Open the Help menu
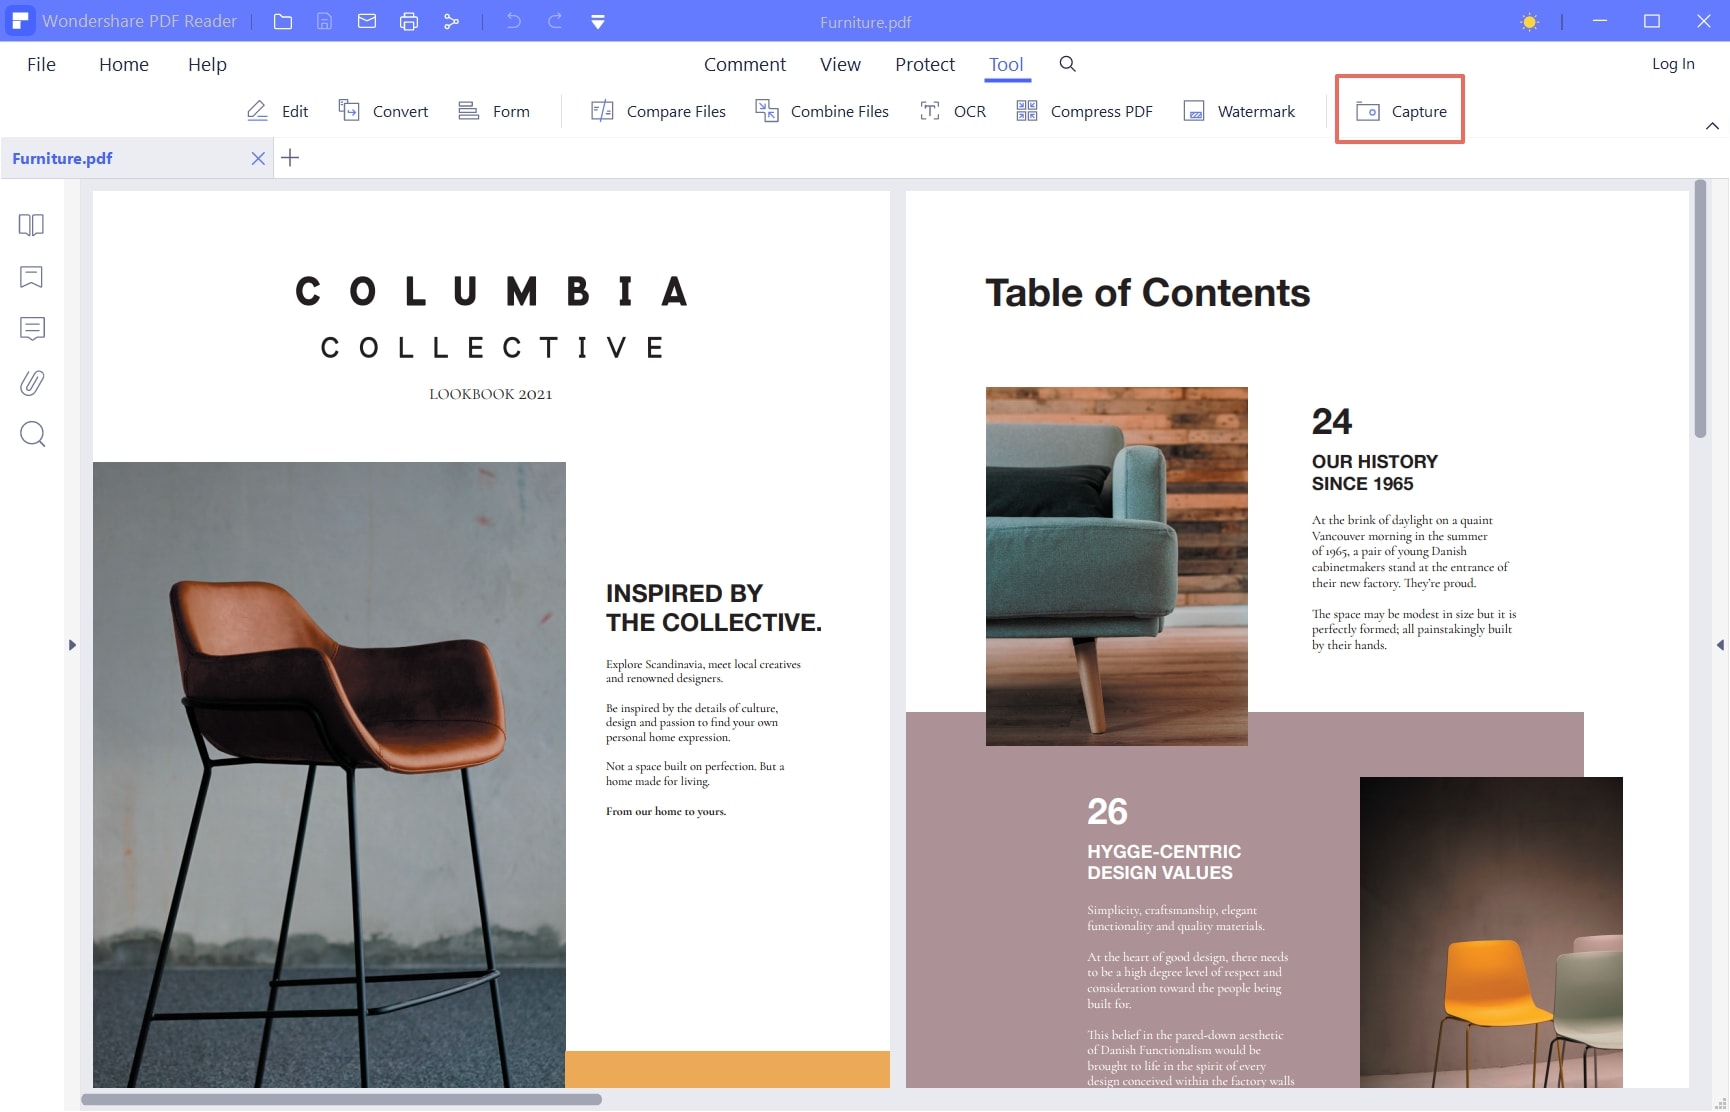This screenshot has height=1112, width=1730. click(x=207, y=64)
